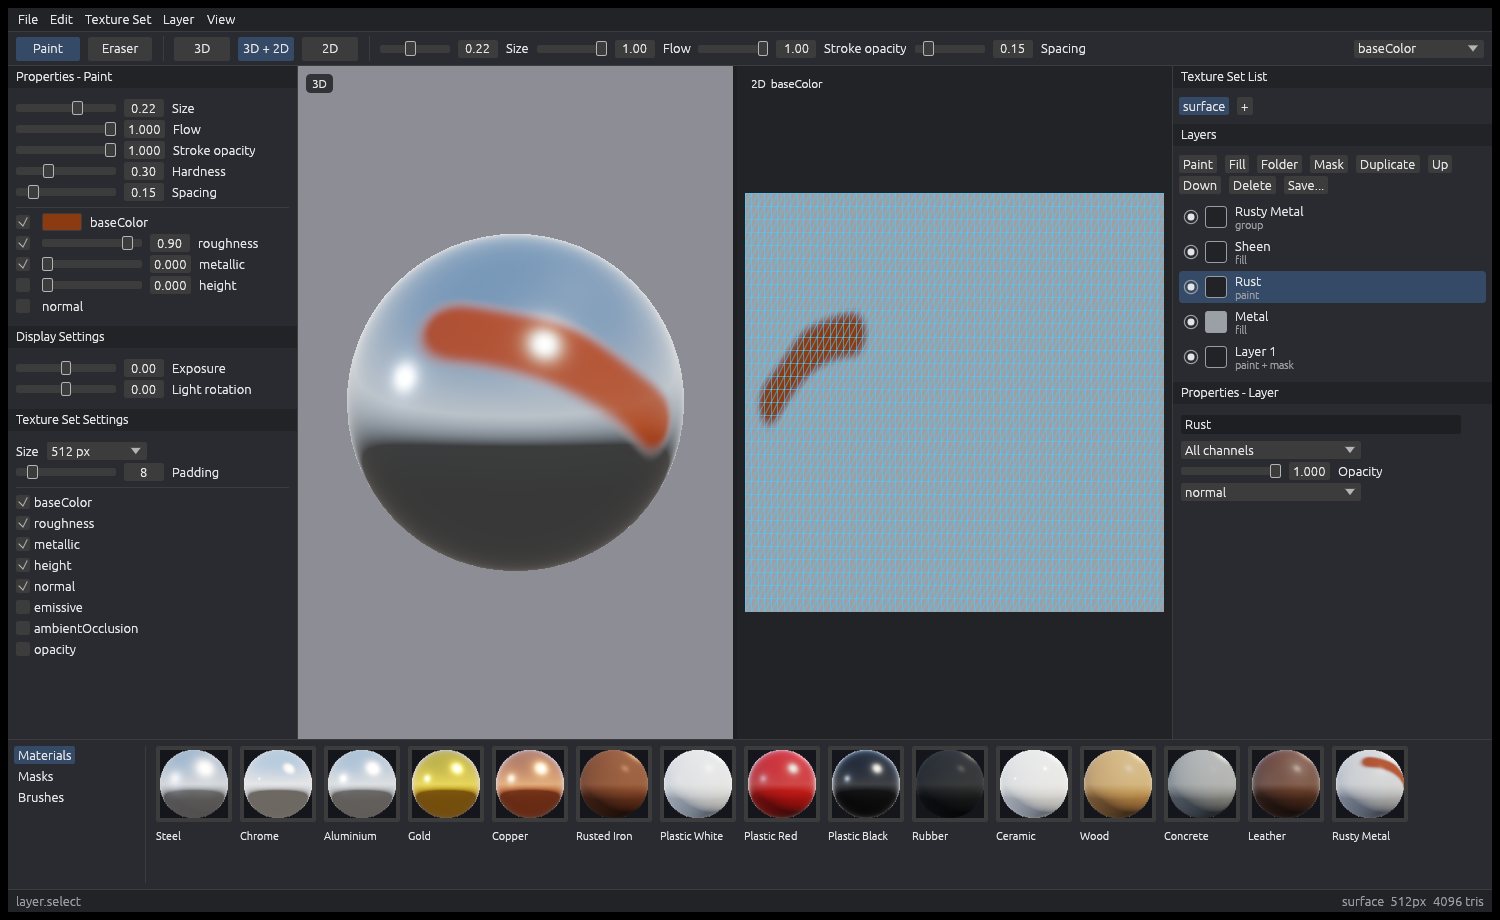Add a new Fill layer
The height and width of the screenshot is (920, 1500).
[x=1237, y=164]
